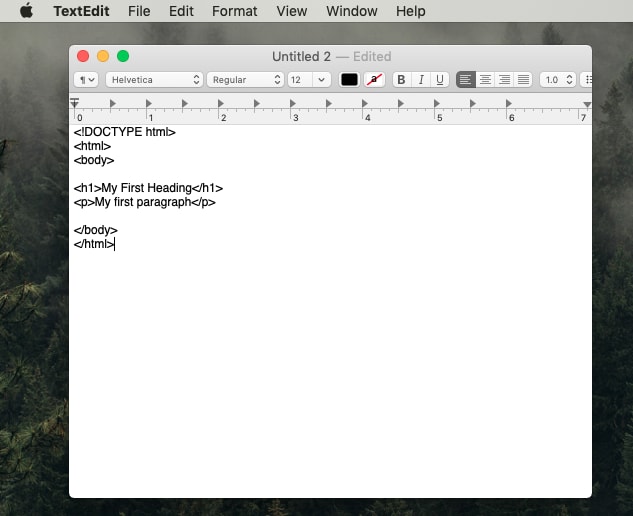Open the 1.0 line spacing dropdown
The height and width of the screenshot is (516, 633).
[x=558, y=80]
